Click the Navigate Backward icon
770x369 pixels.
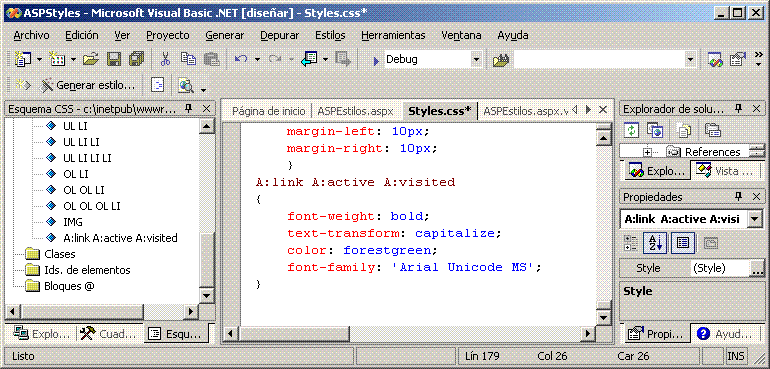[309, 59]
